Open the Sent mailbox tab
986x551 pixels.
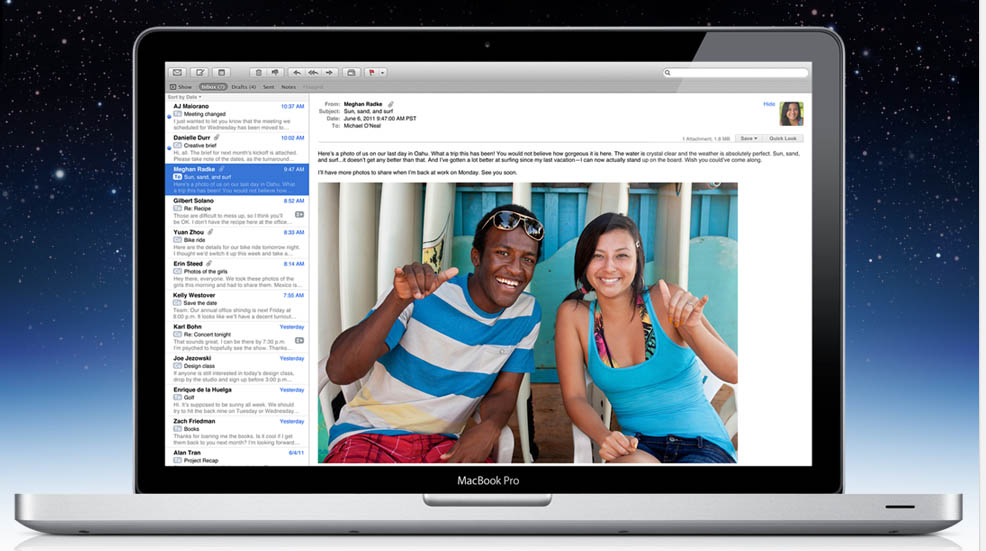tap(268, 87)
